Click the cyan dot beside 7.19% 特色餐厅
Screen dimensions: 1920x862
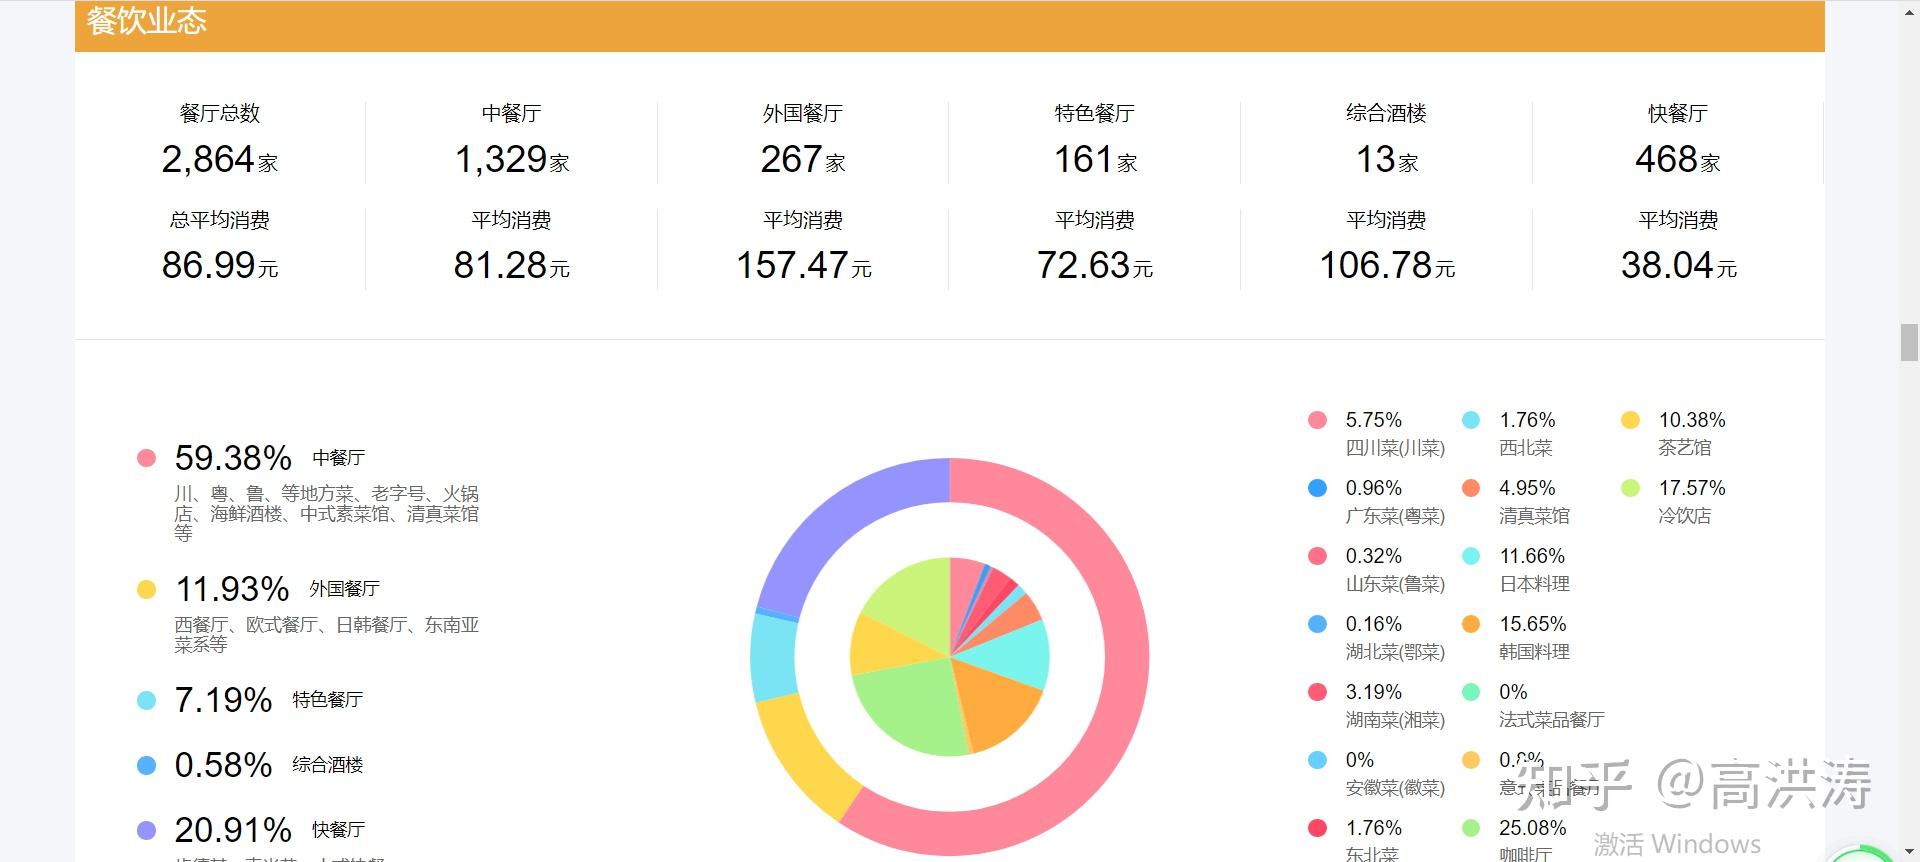pyautogui.click(x=146, y=700)
